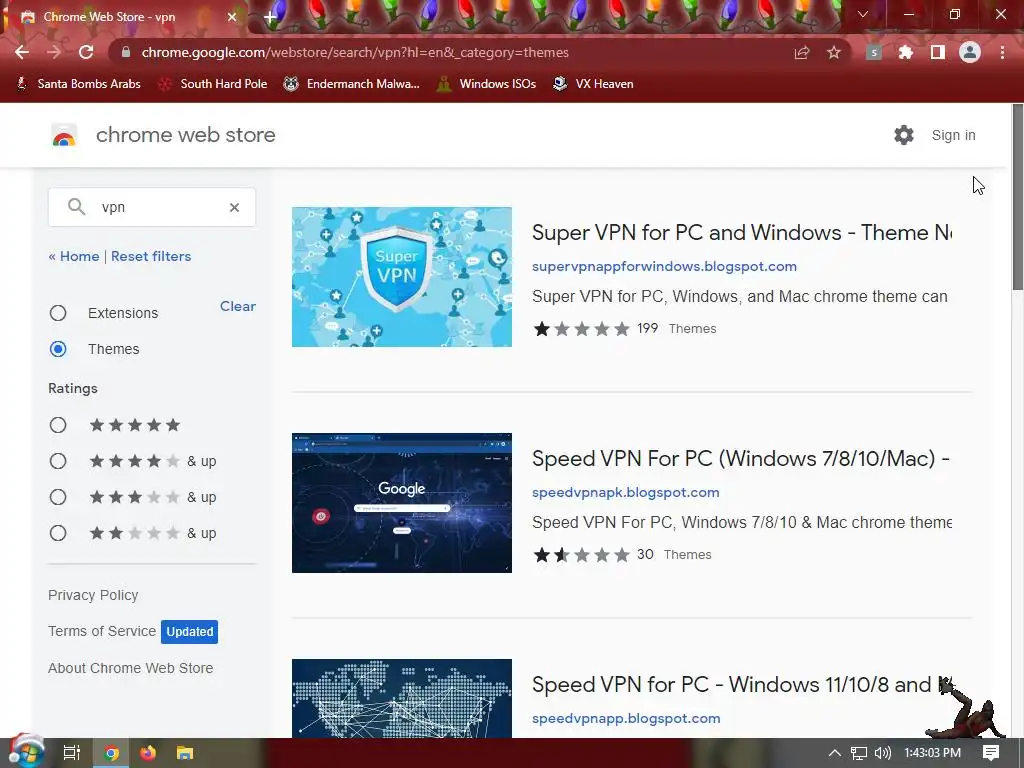This screenshot has width=1024, height=768.
Task: Open the South Hard Pole bookmark
Action: 213,84
